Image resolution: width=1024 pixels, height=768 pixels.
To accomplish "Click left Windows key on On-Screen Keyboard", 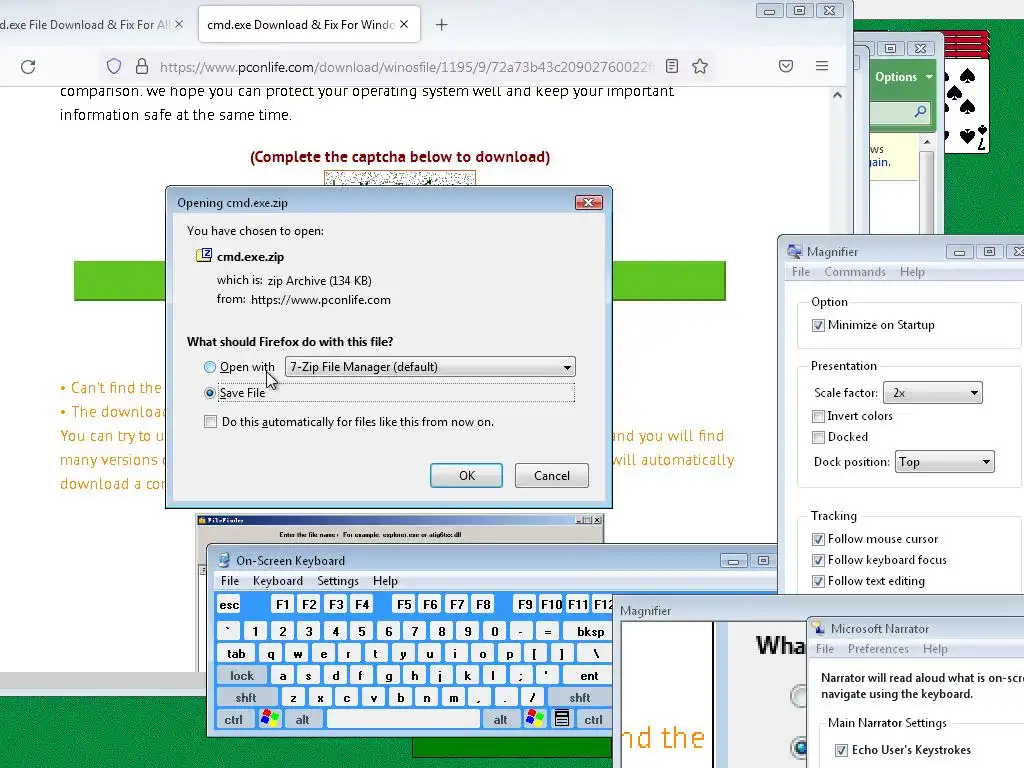I will tap(269, 719).
